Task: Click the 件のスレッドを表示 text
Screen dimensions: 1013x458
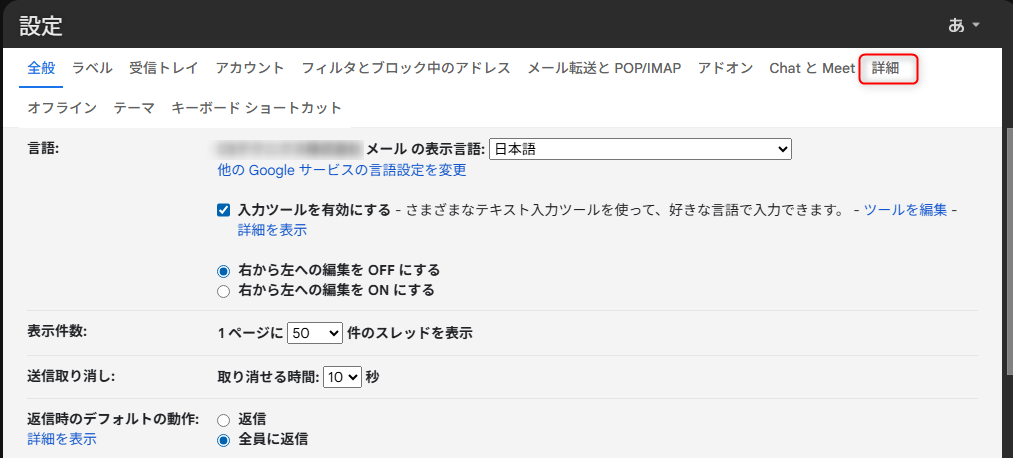Action: pos(410,333)
